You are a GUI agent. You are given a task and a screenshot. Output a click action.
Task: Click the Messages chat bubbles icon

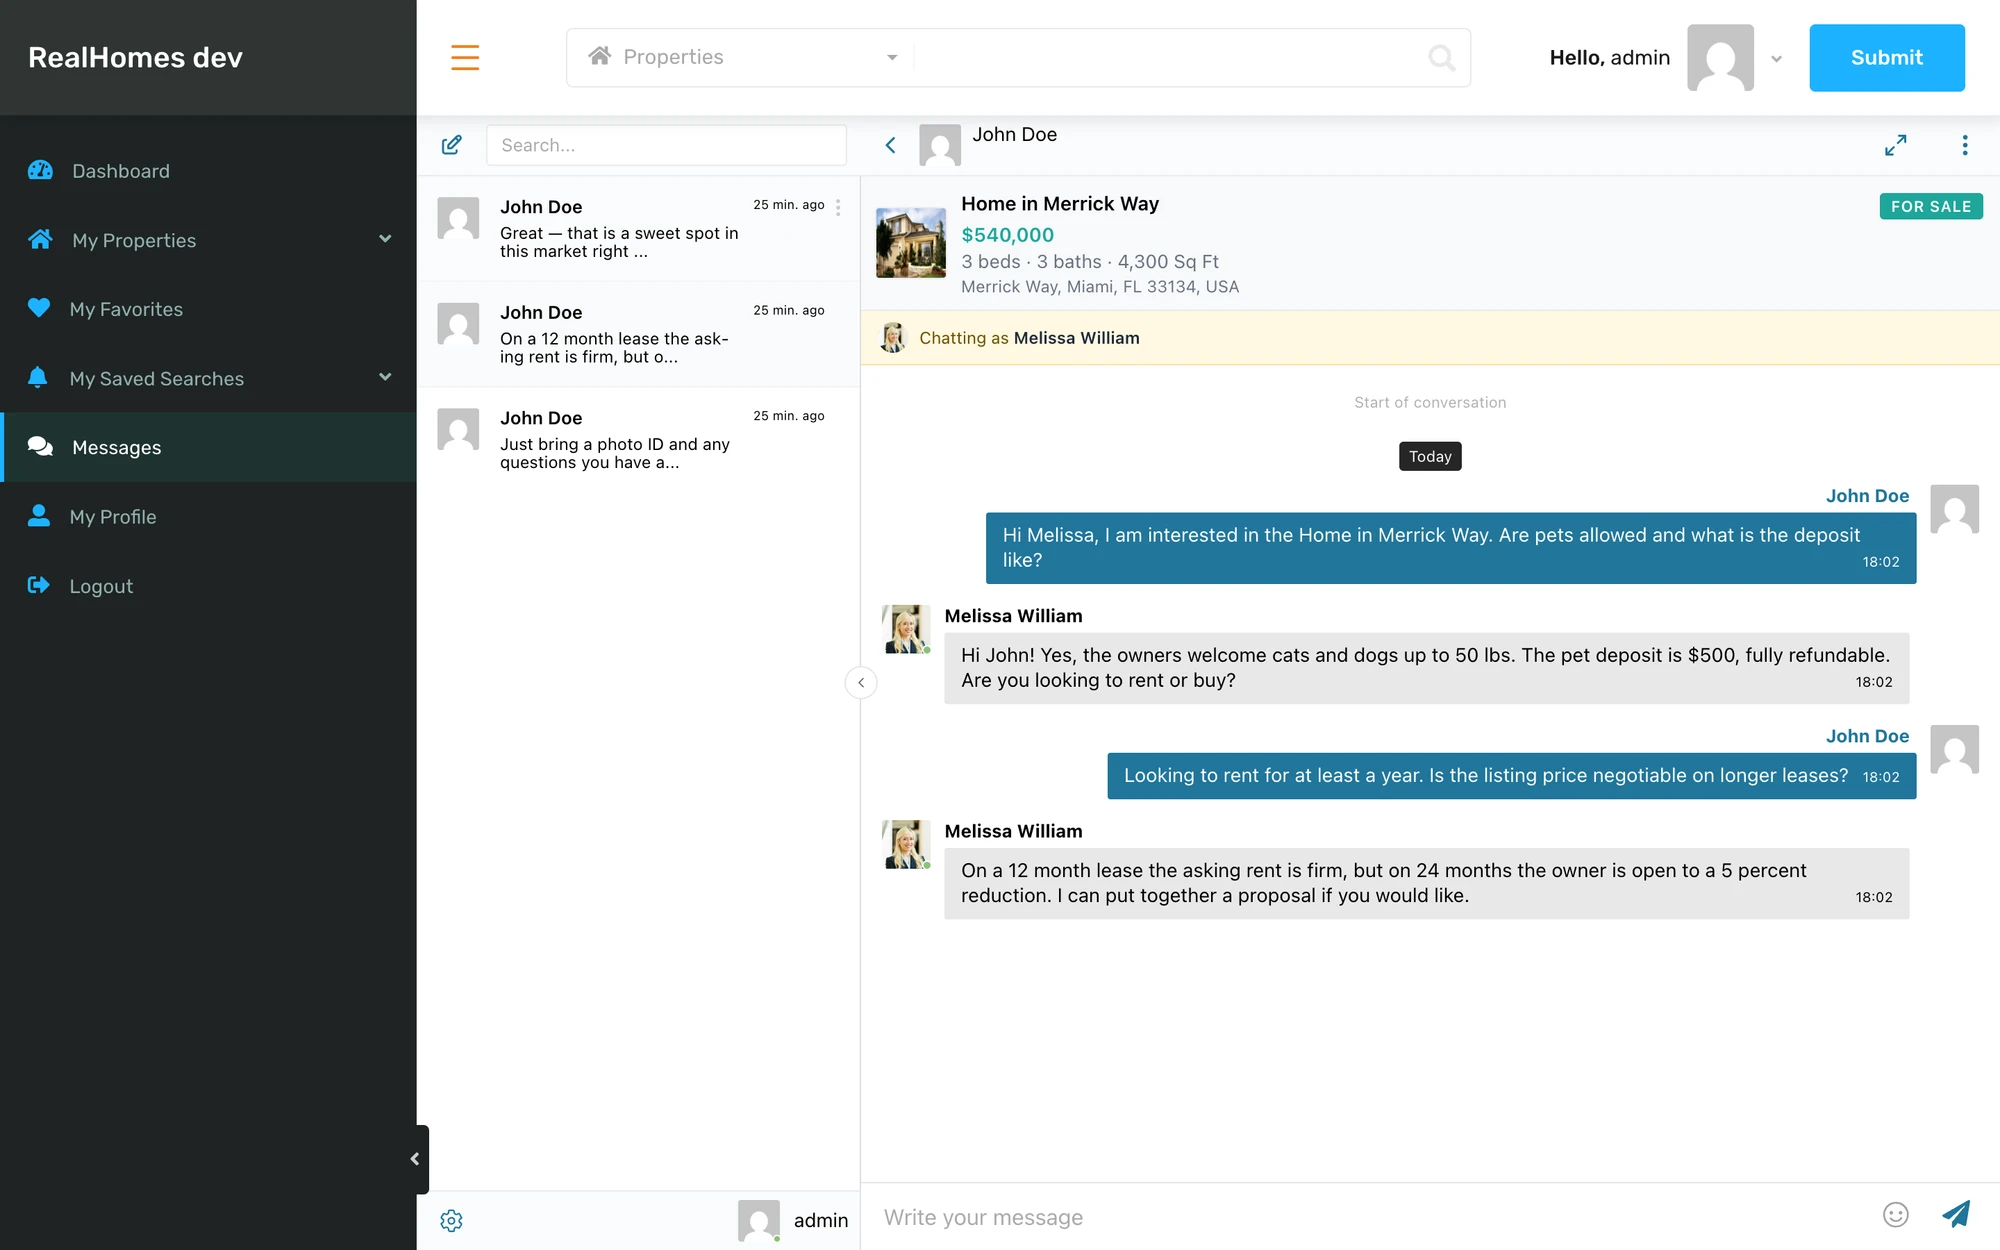pos(40,446)
